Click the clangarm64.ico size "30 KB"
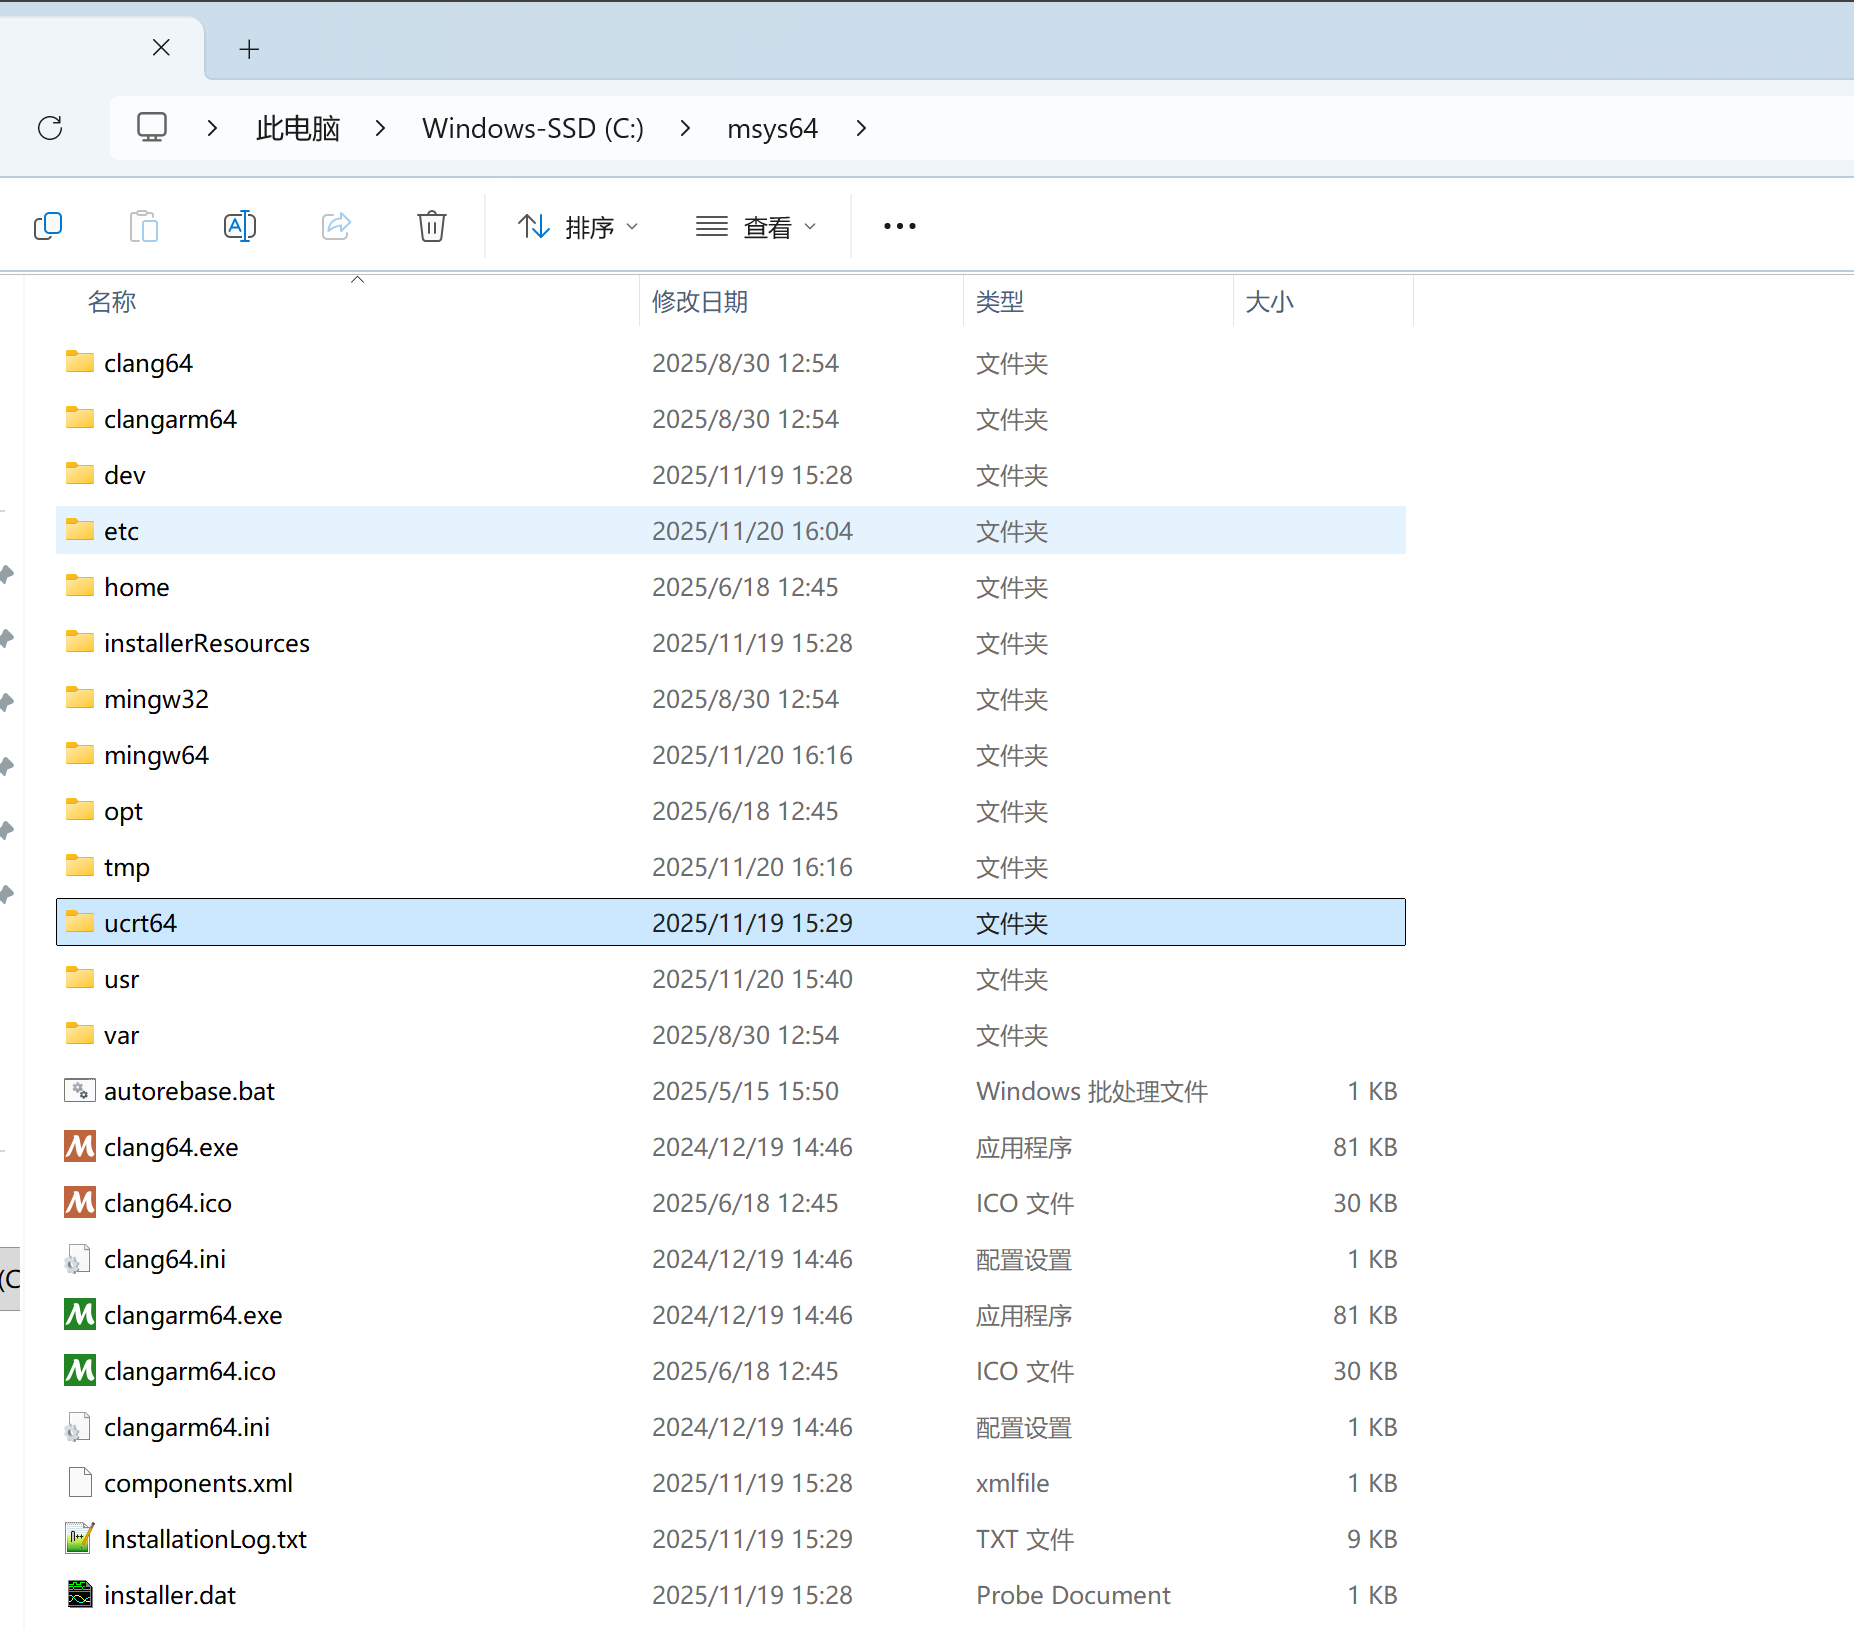The image size is (1854, 1629). tap(1365, 1371)
